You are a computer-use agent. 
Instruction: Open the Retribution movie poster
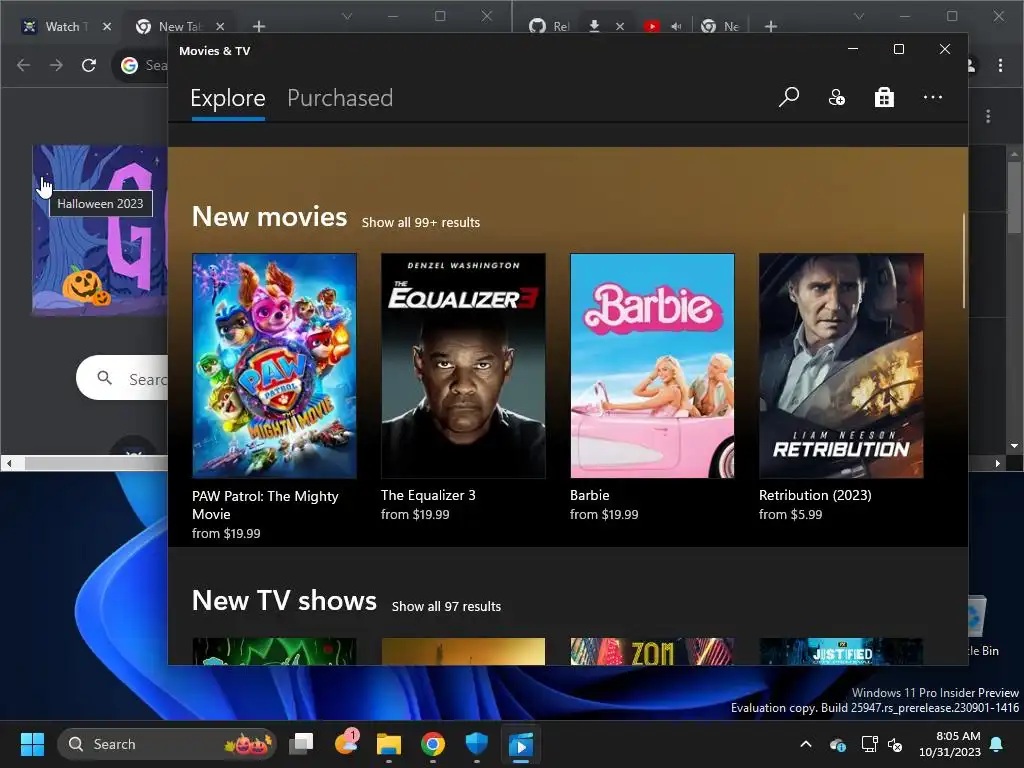[841, 366]
